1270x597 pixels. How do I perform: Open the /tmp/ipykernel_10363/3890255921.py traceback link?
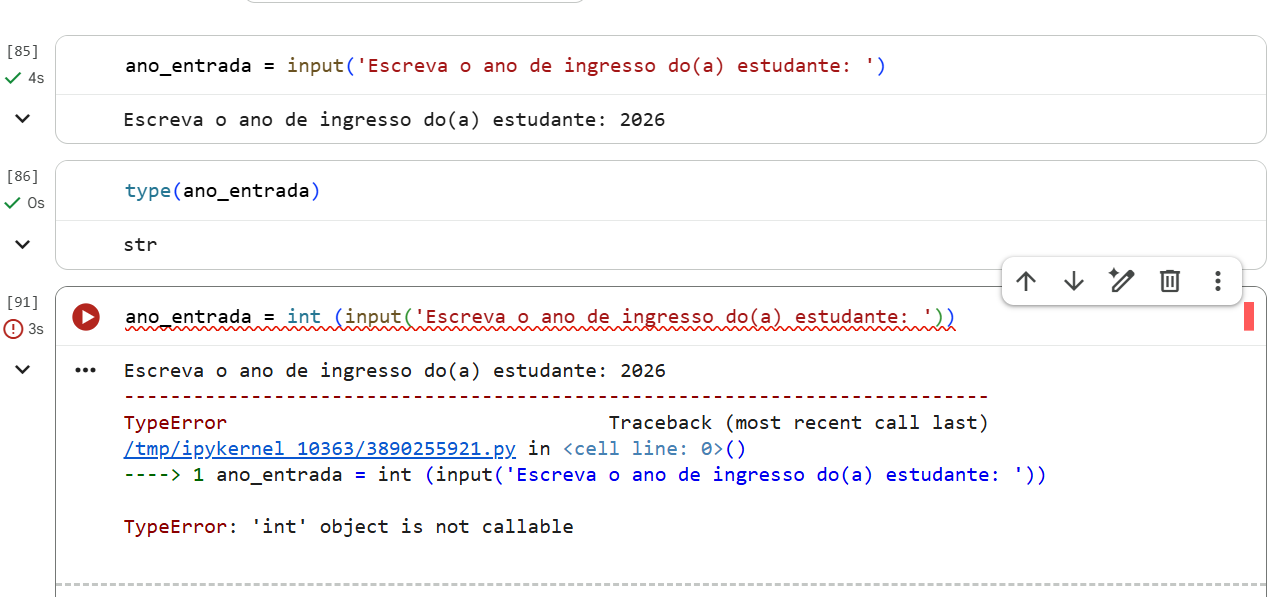tap(319, 449)
